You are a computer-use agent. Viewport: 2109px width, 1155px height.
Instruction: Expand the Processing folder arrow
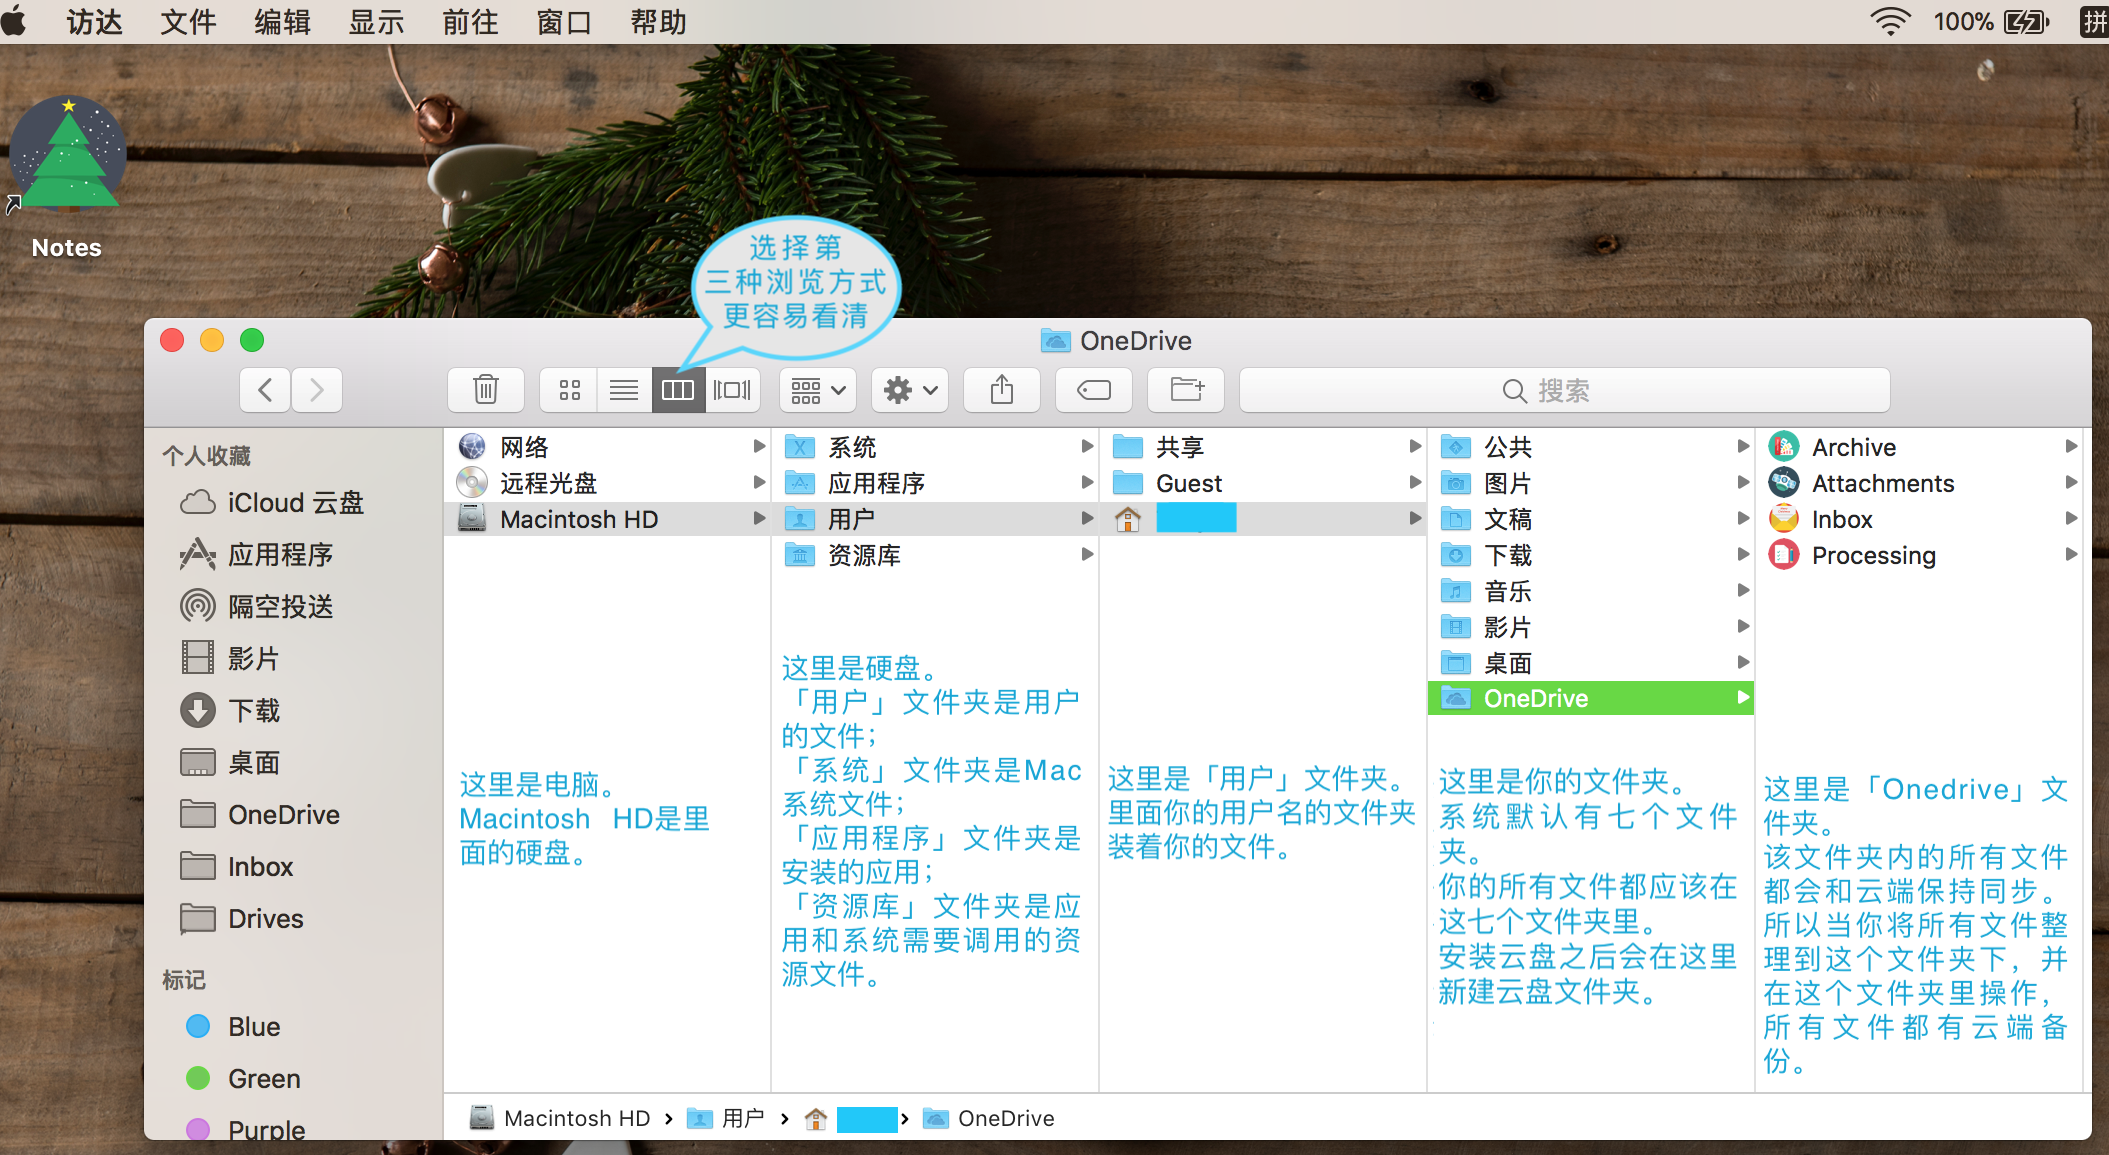(x=2071, y=555)
